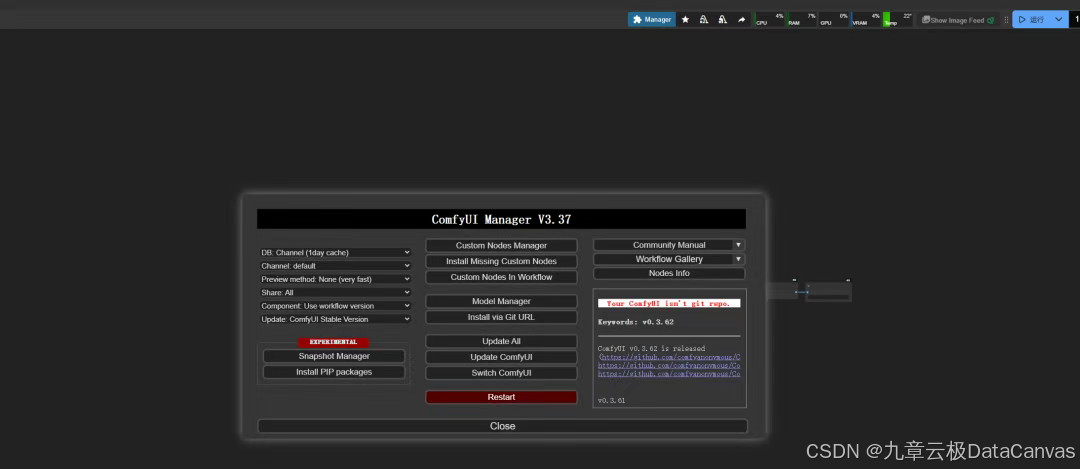Open the Component: Use workflow version dropdown
Screen dimensions: 1080x469
point(335,306)
